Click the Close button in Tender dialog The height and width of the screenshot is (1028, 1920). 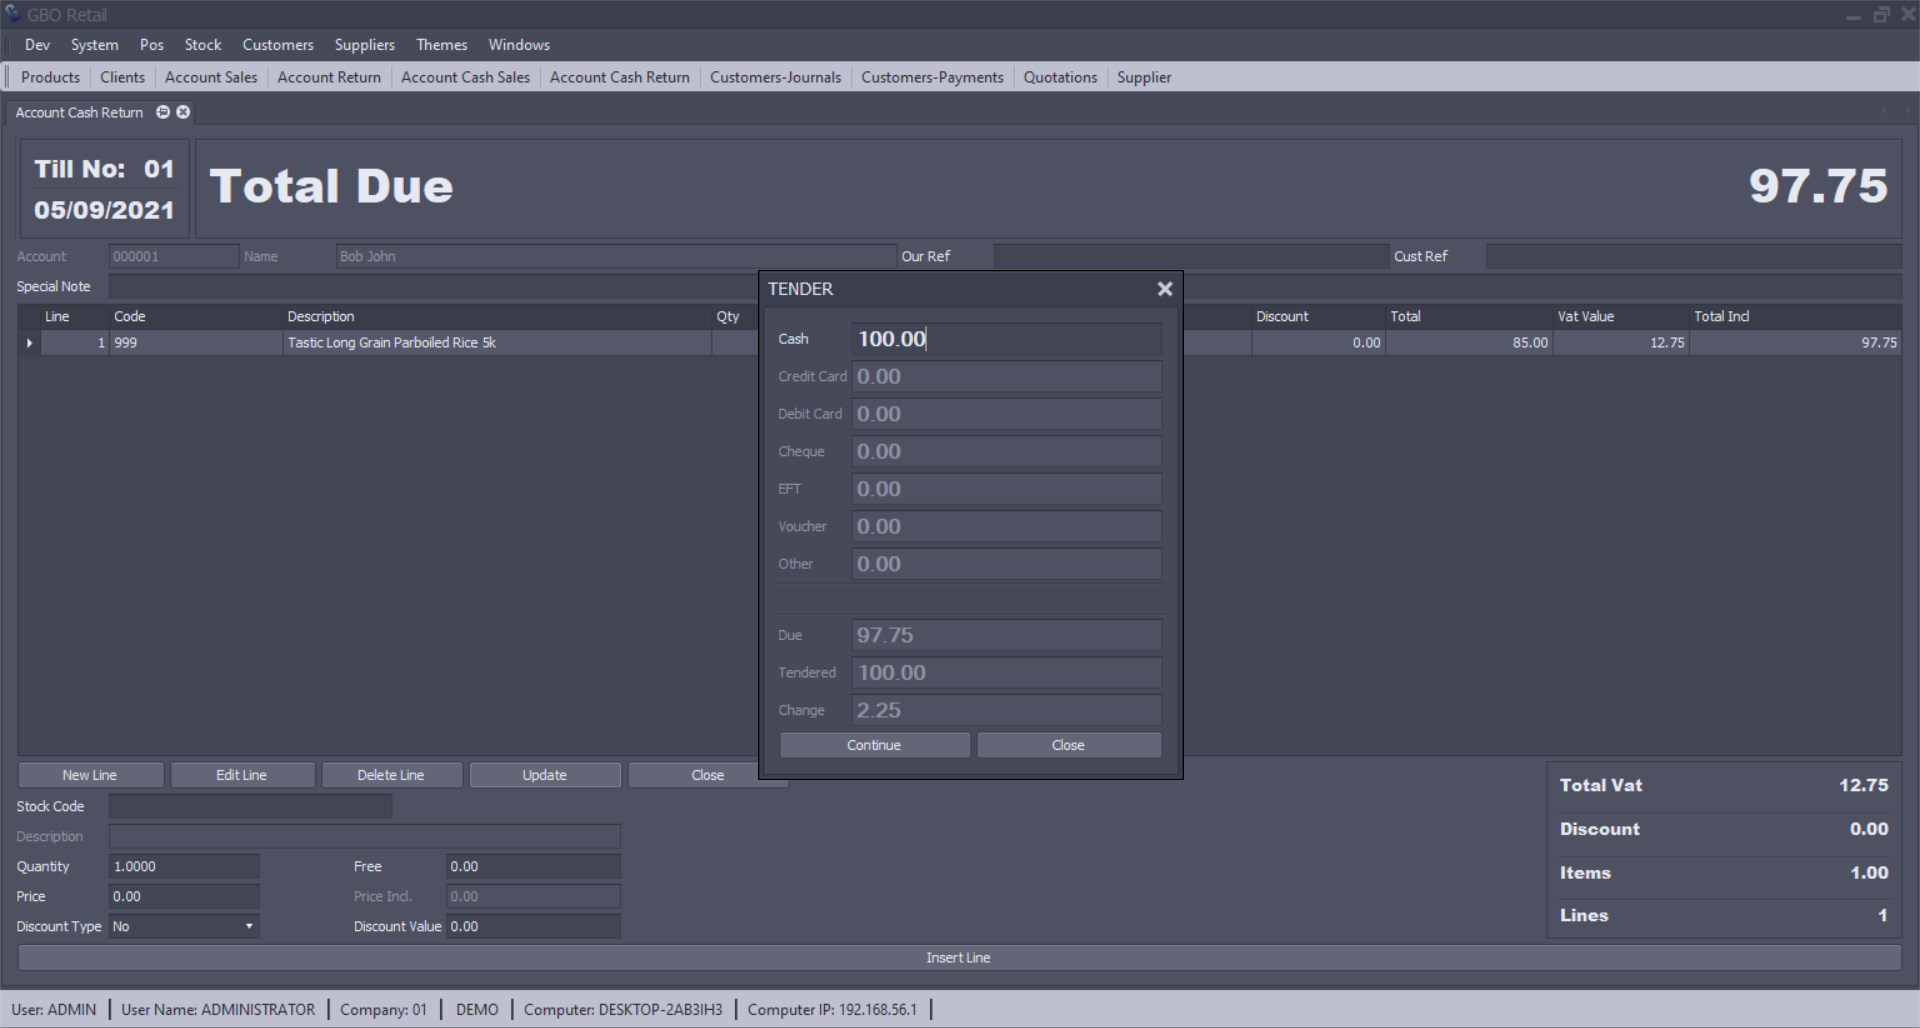coord(1068,745)
